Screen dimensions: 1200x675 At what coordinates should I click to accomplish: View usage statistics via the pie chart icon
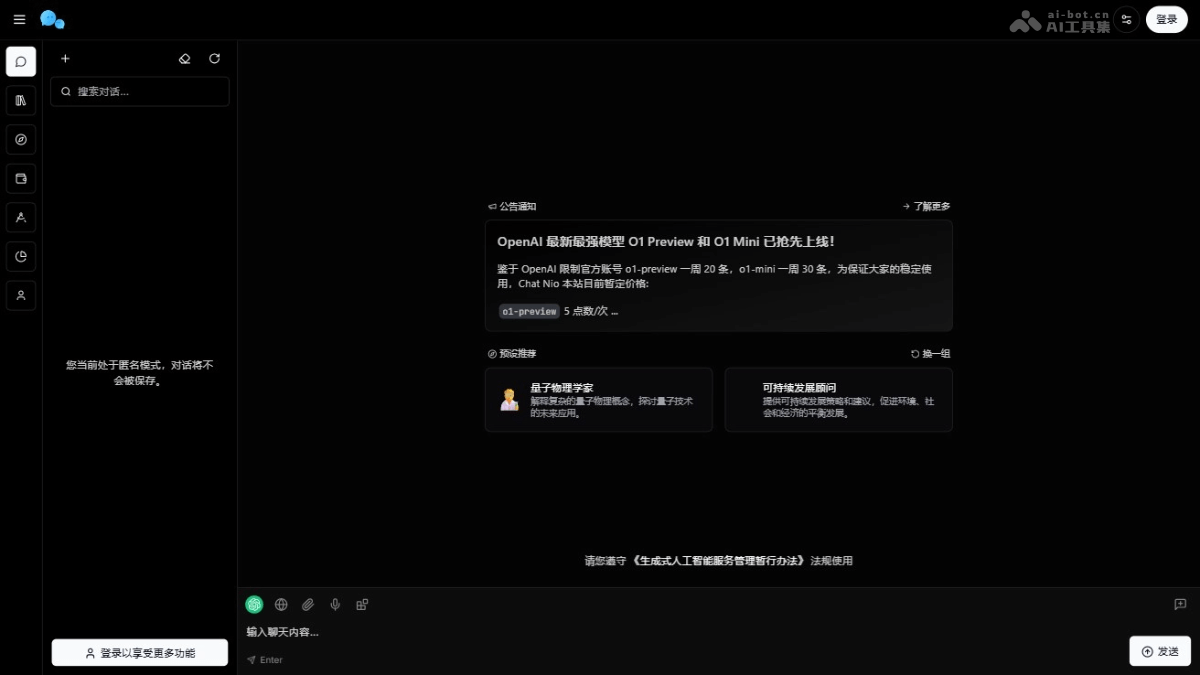(21, 256)
